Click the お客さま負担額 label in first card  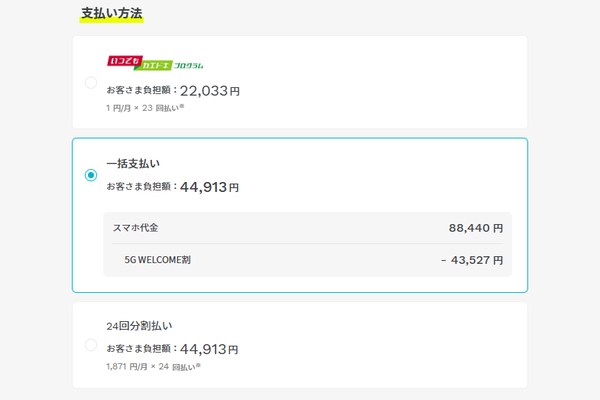click(139, 90)
